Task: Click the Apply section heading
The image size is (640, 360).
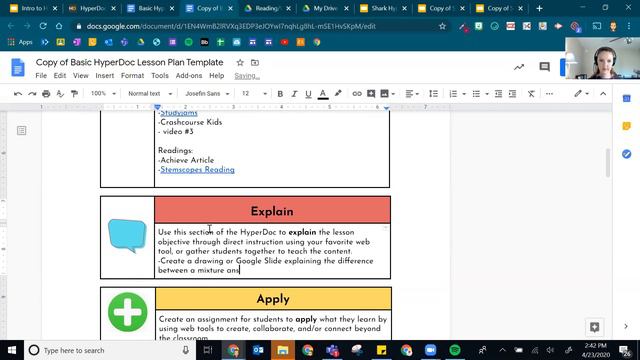Action: (x=273, y=299)
